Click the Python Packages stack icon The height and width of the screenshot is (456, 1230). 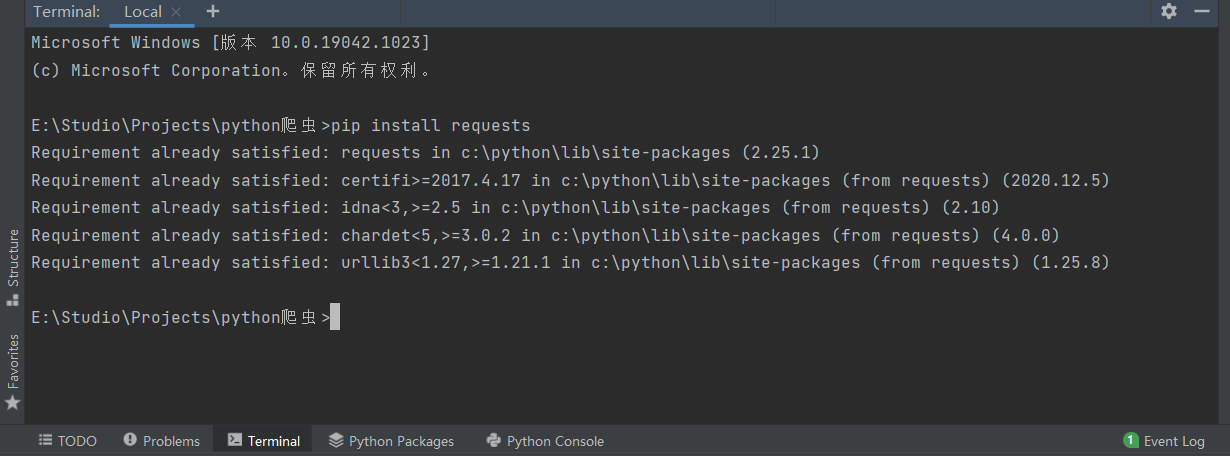click(x=336, y=441)
